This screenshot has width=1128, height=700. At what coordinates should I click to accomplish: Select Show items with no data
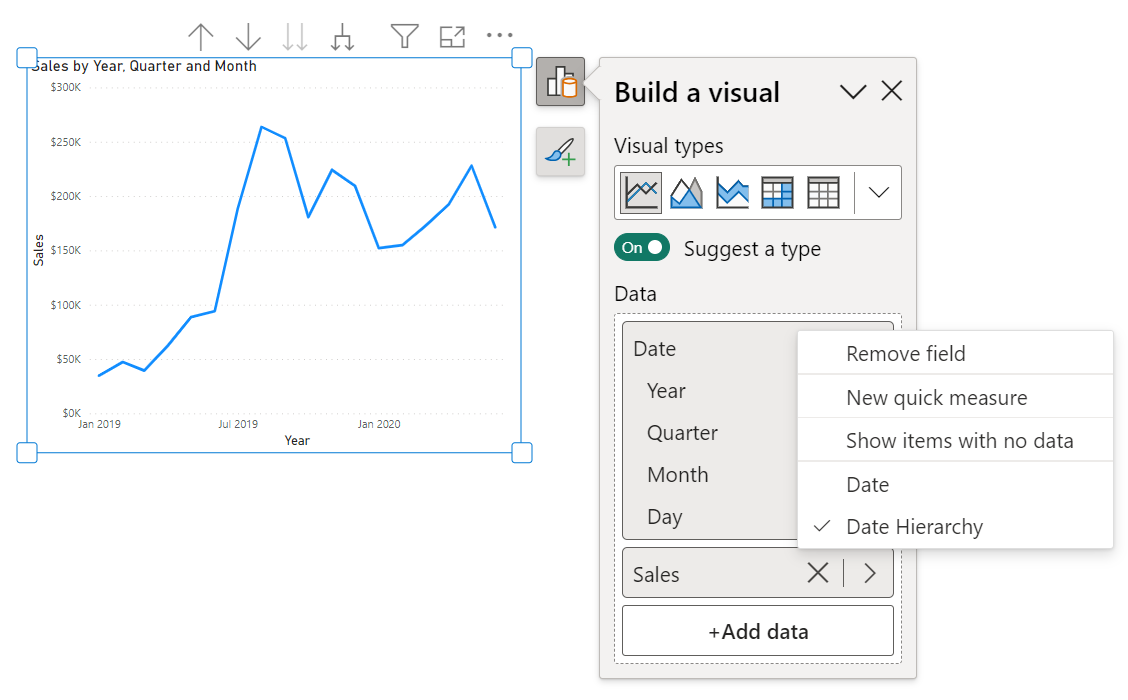(955, 440)
